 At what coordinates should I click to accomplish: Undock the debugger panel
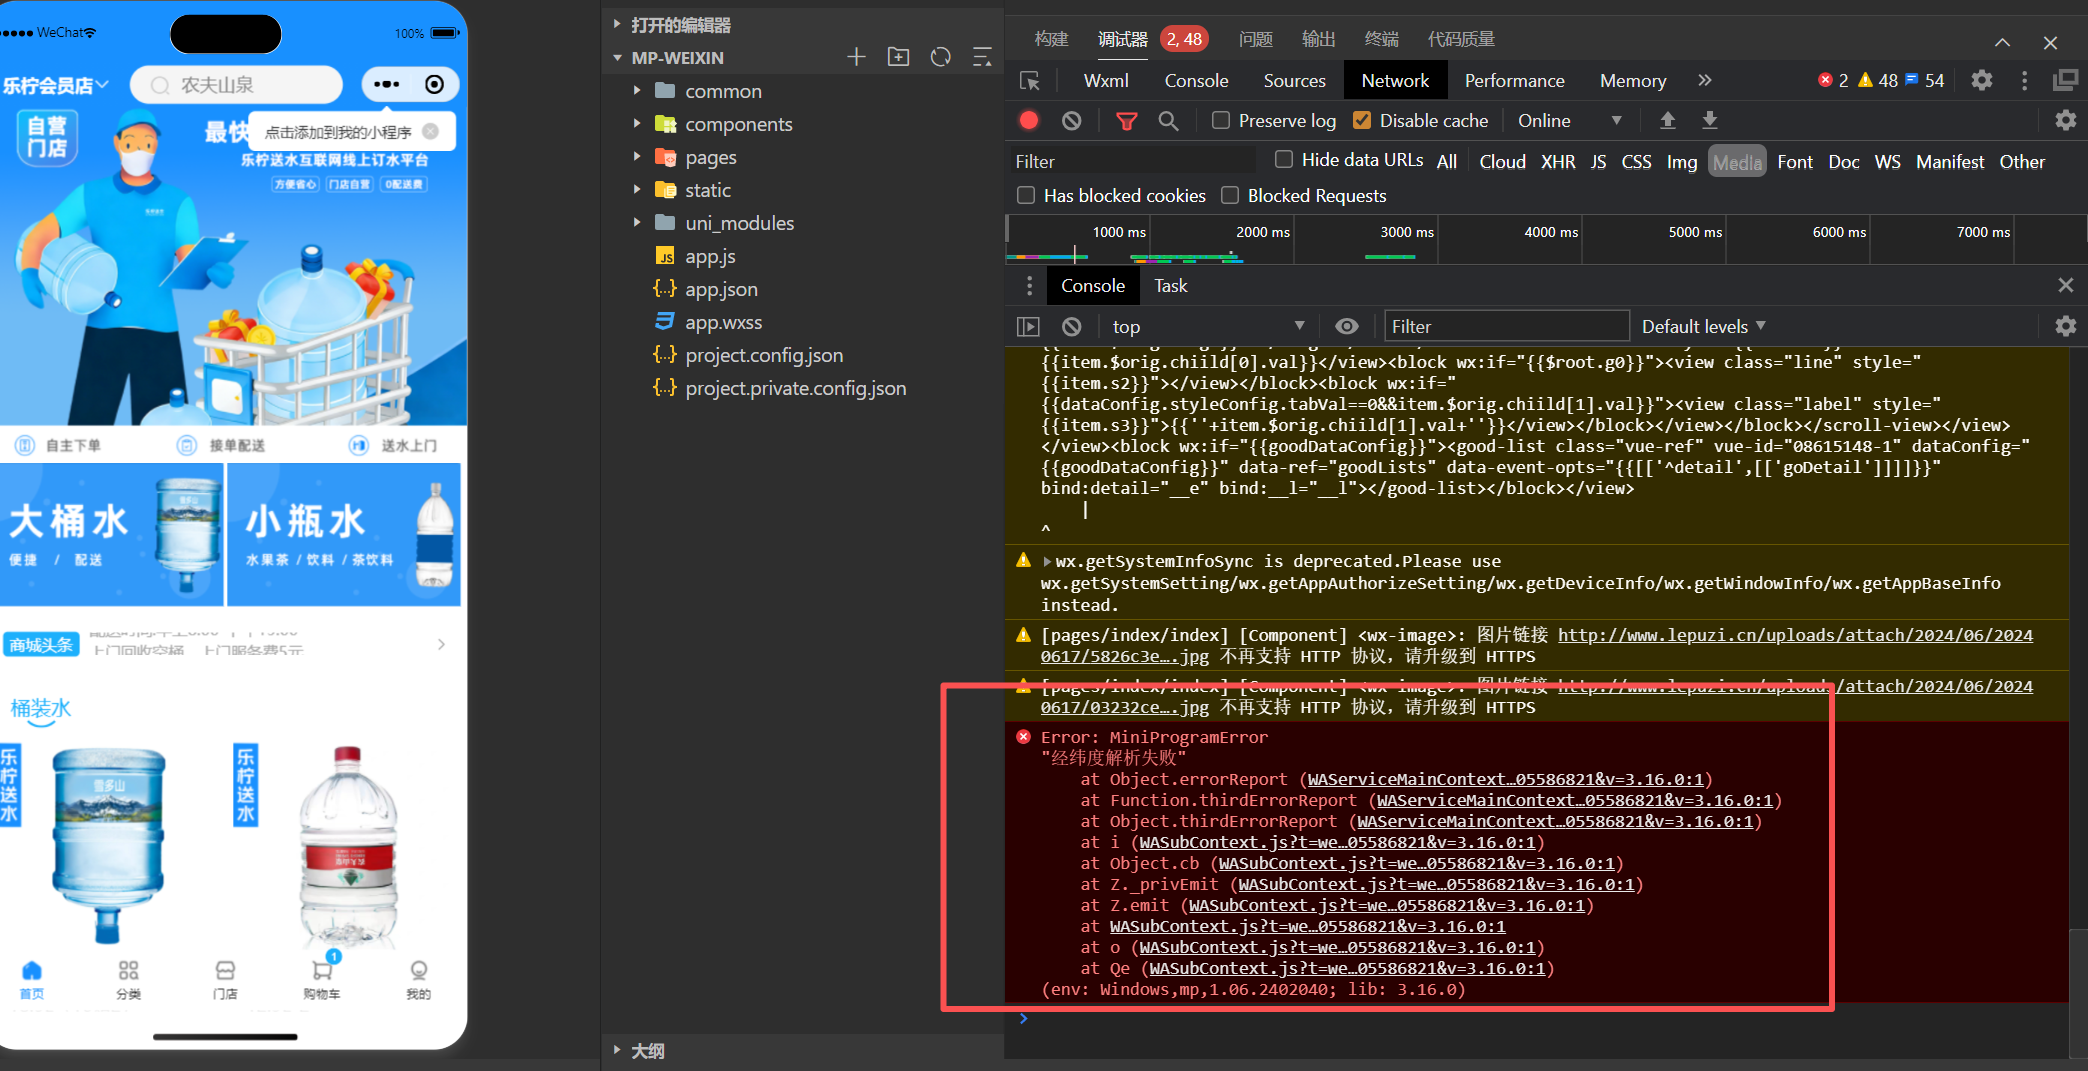2065,81
